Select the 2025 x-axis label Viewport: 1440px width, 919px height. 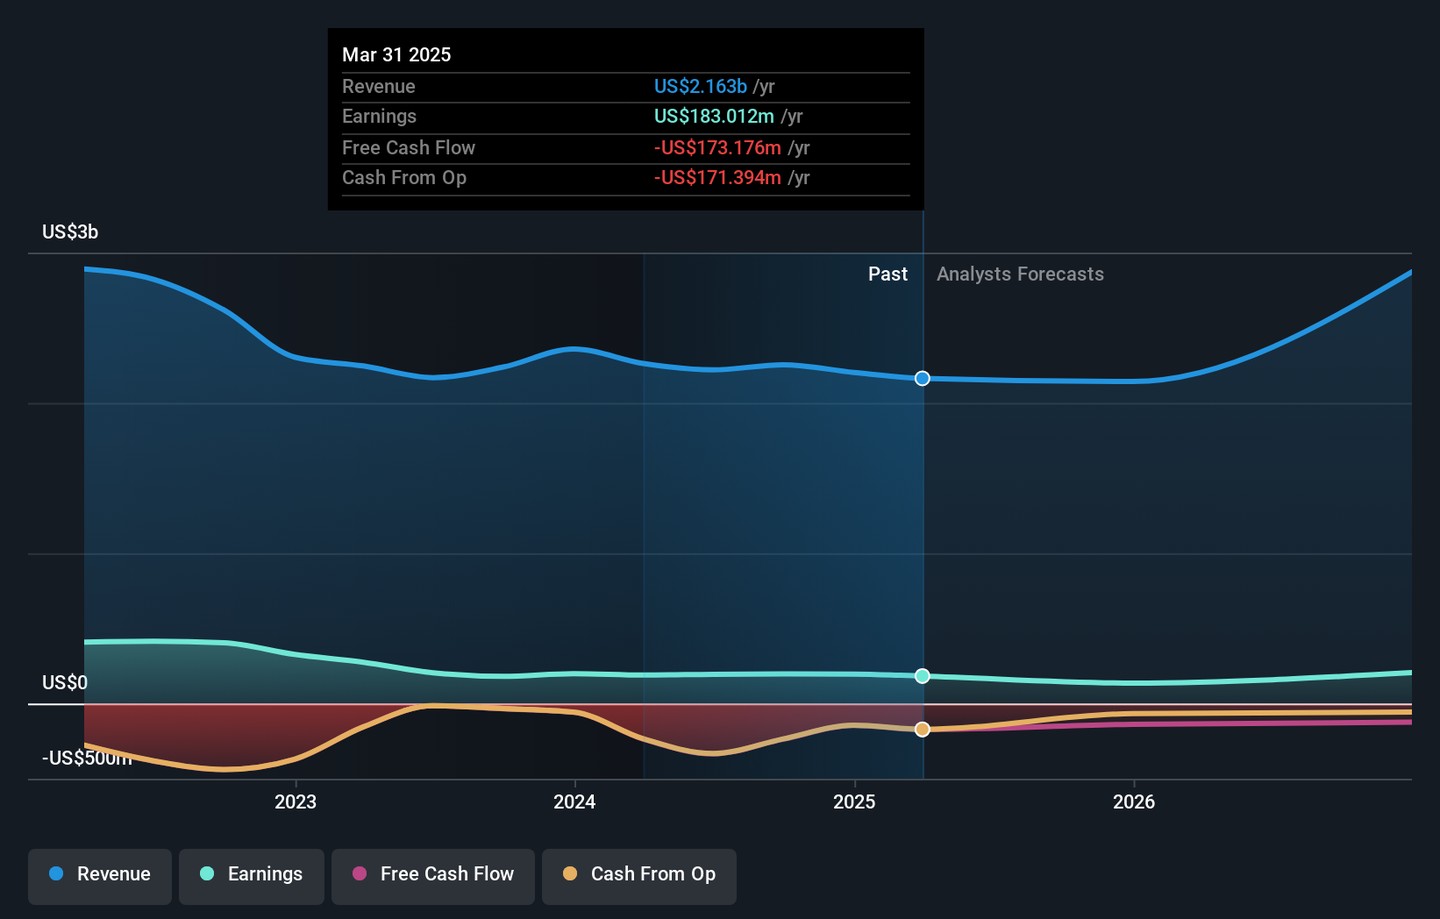[854, 802]
